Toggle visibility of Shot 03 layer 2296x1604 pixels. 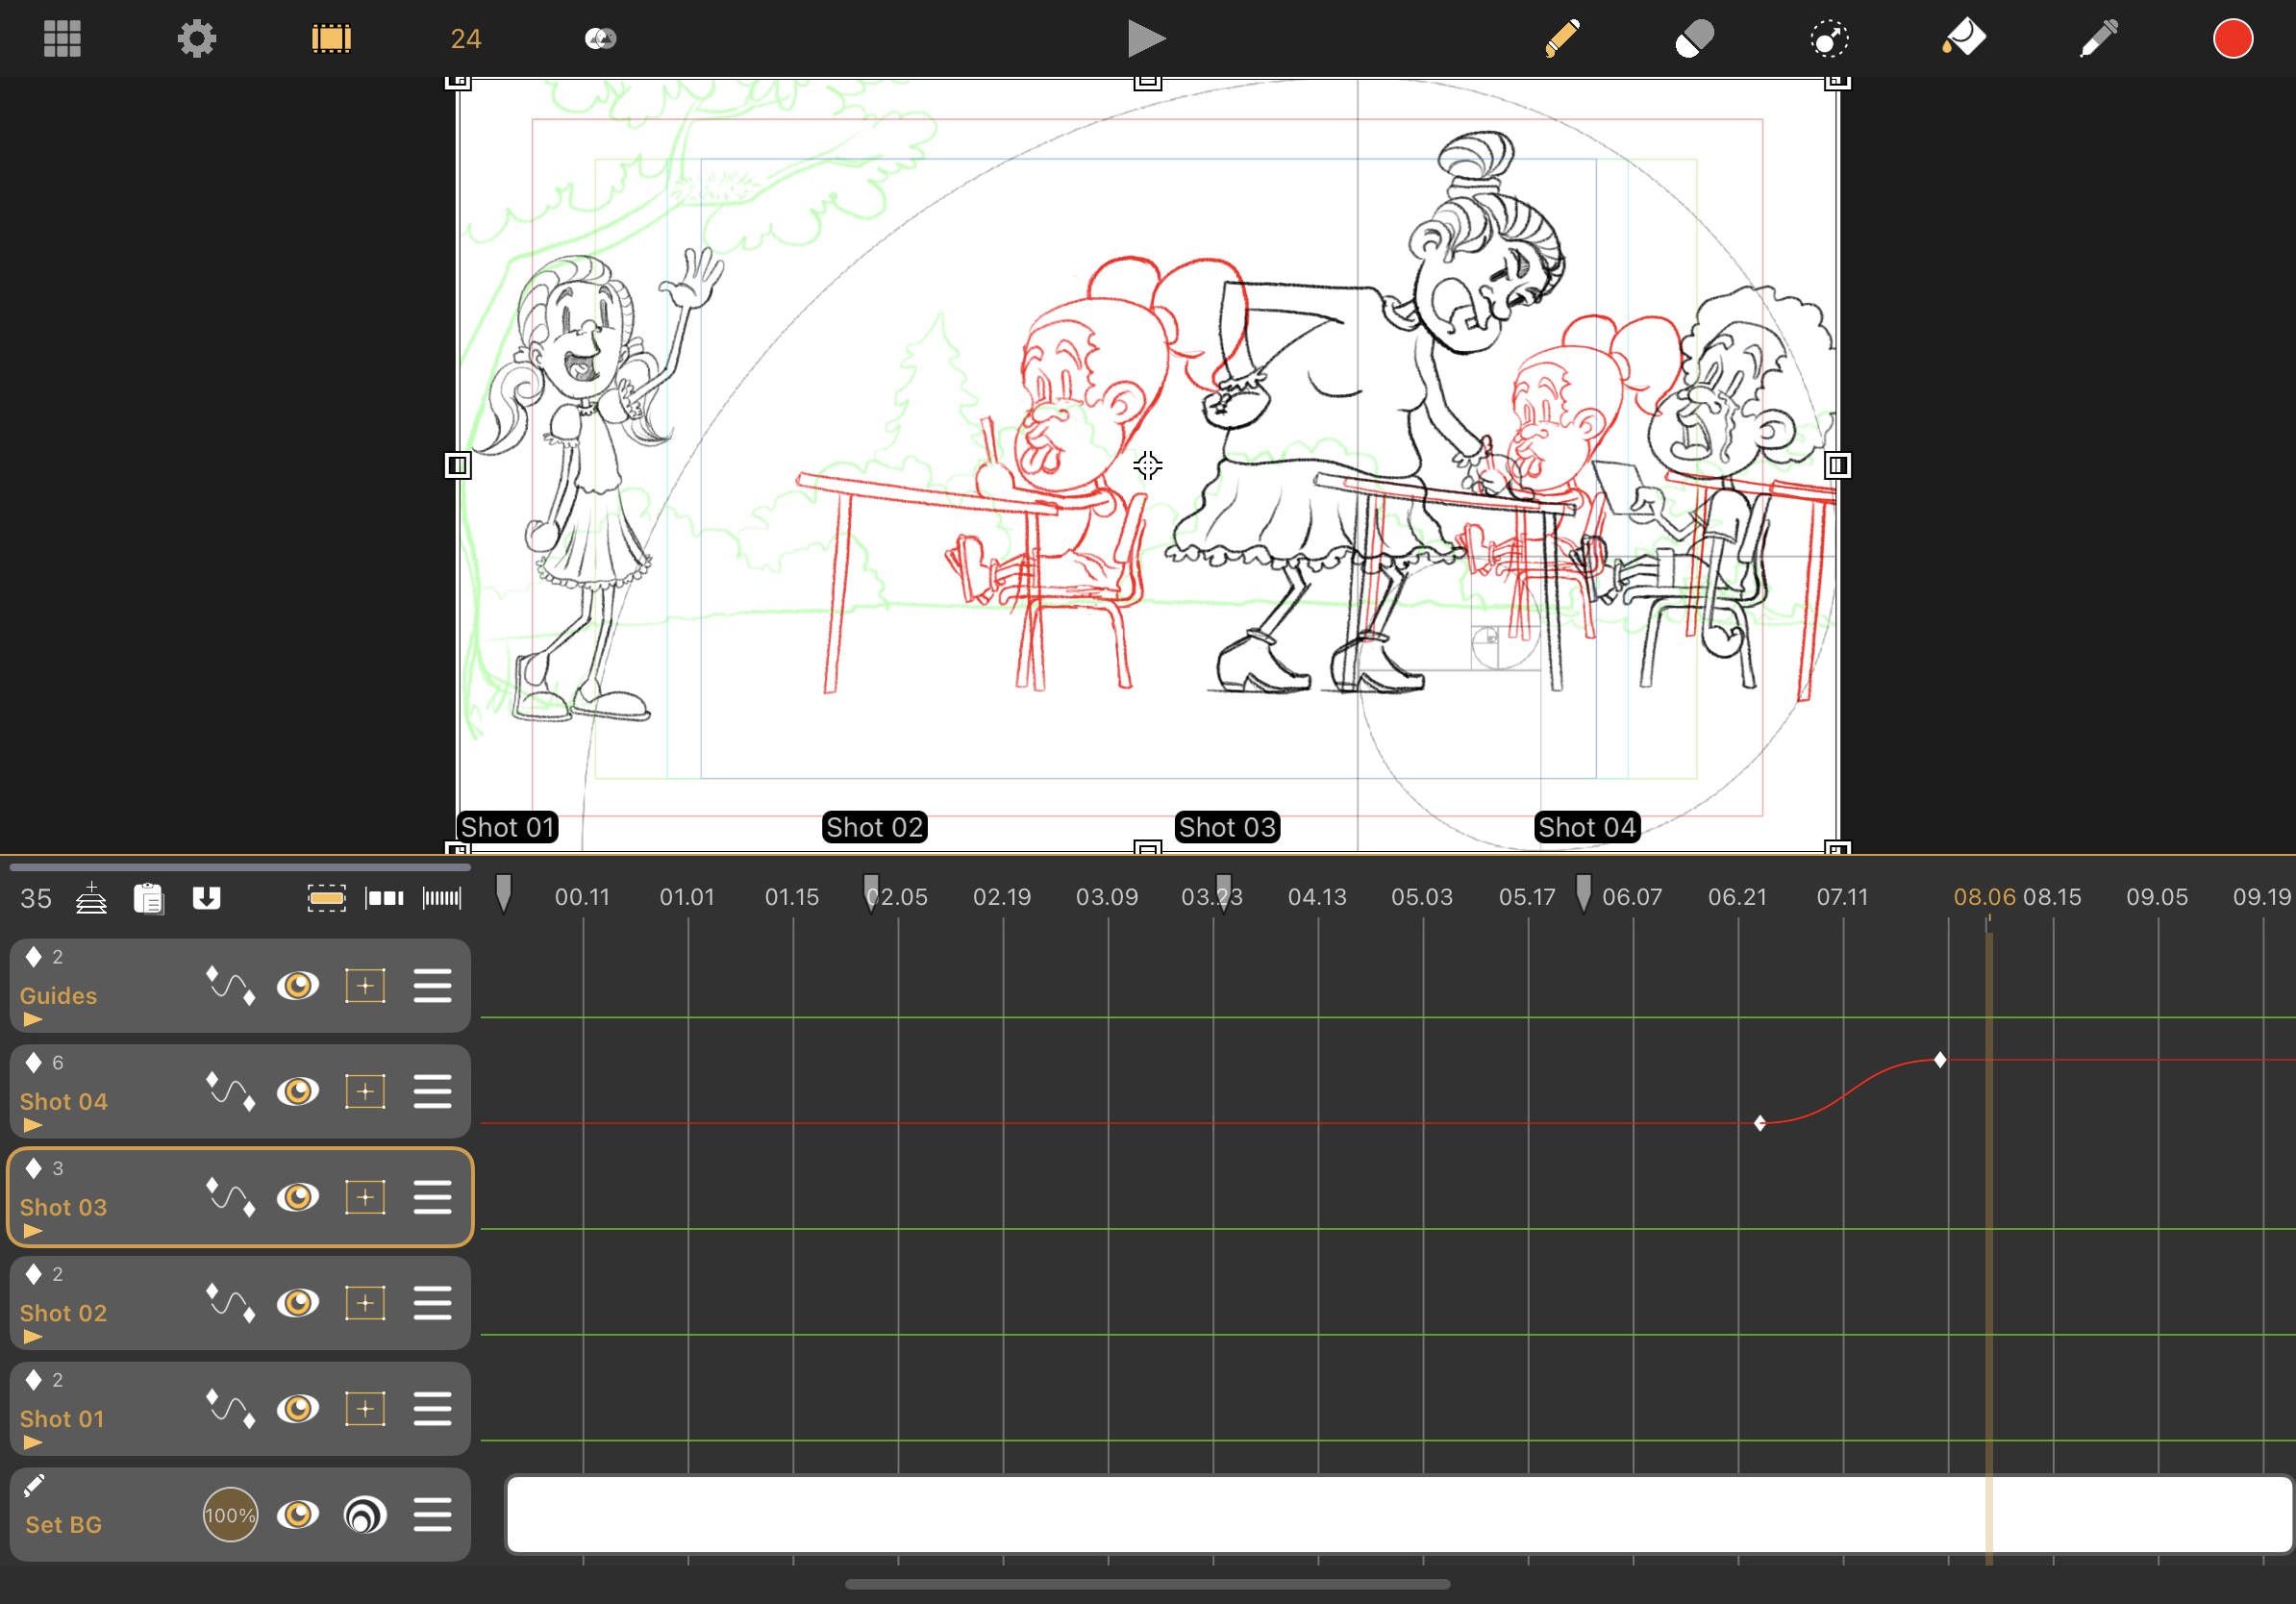tap(298, 1197)
